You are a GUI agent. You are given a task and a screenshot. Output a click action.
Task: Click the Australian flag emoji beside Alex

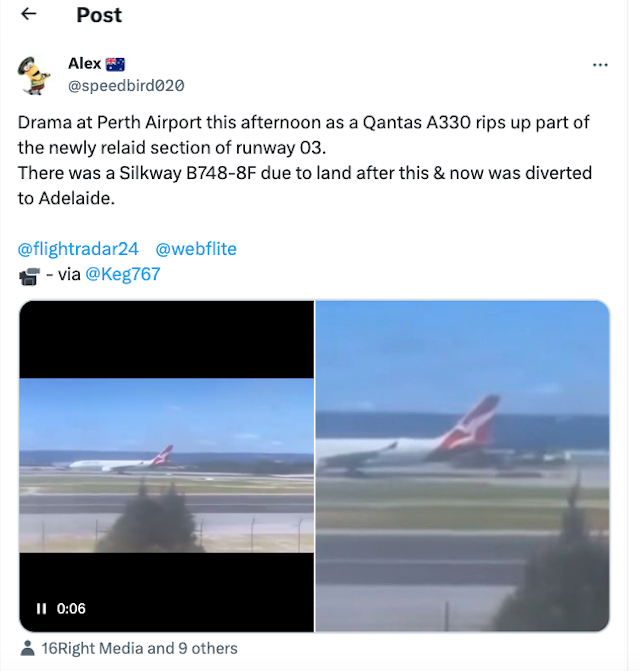click(x=115, y=64)
